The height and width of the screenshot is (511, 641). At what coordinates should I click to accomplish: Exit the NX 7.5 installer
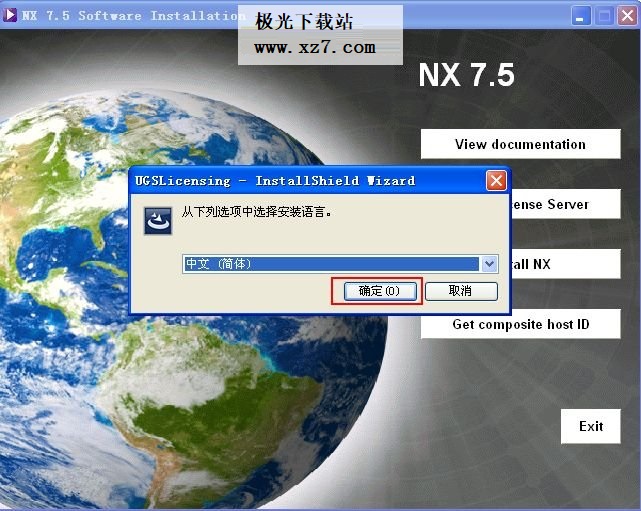(x=591, y=426)
